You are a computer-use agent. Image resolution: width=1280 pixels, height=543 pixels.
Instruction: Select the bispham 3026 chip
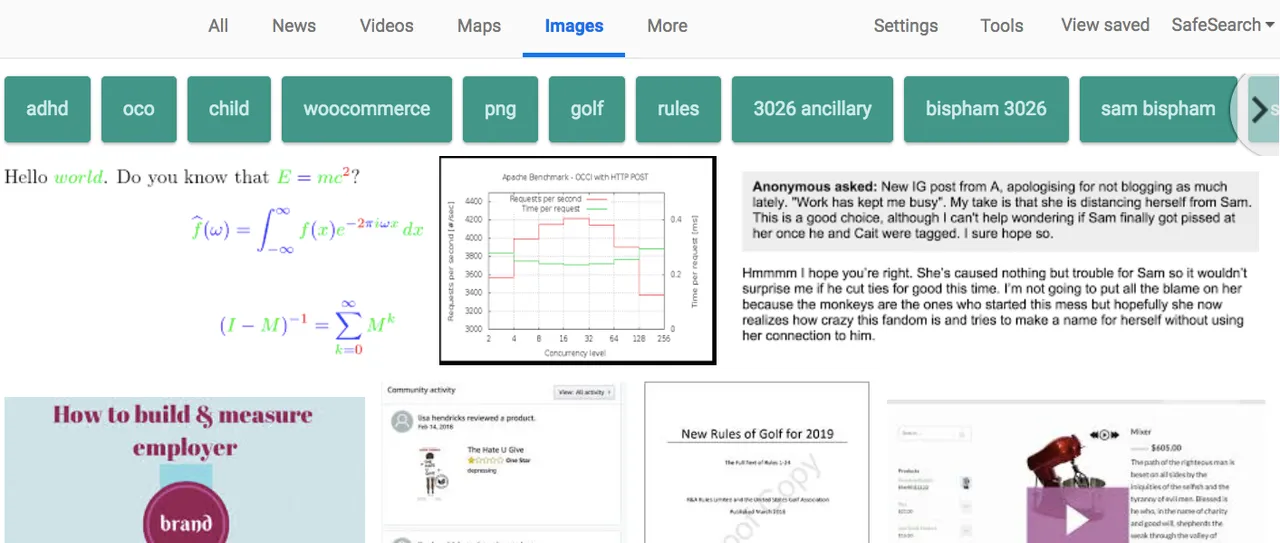(986, 109)
